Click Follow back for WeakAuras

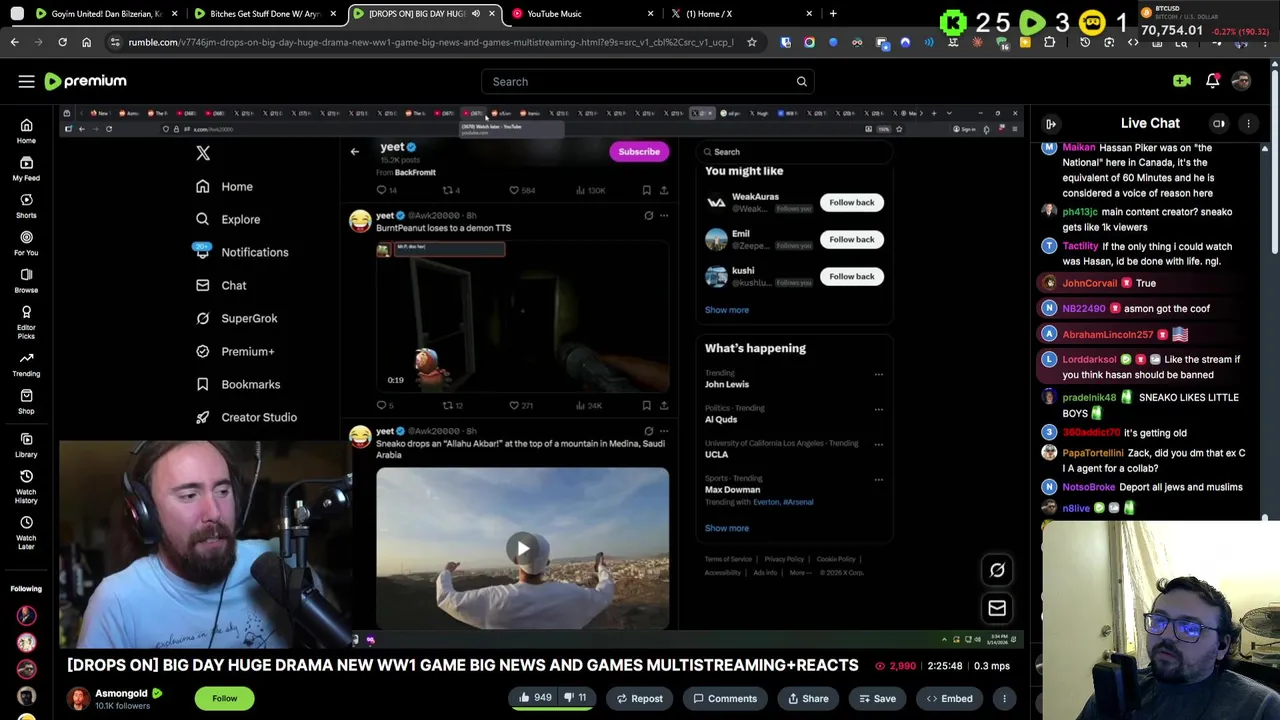pos(852,202)
